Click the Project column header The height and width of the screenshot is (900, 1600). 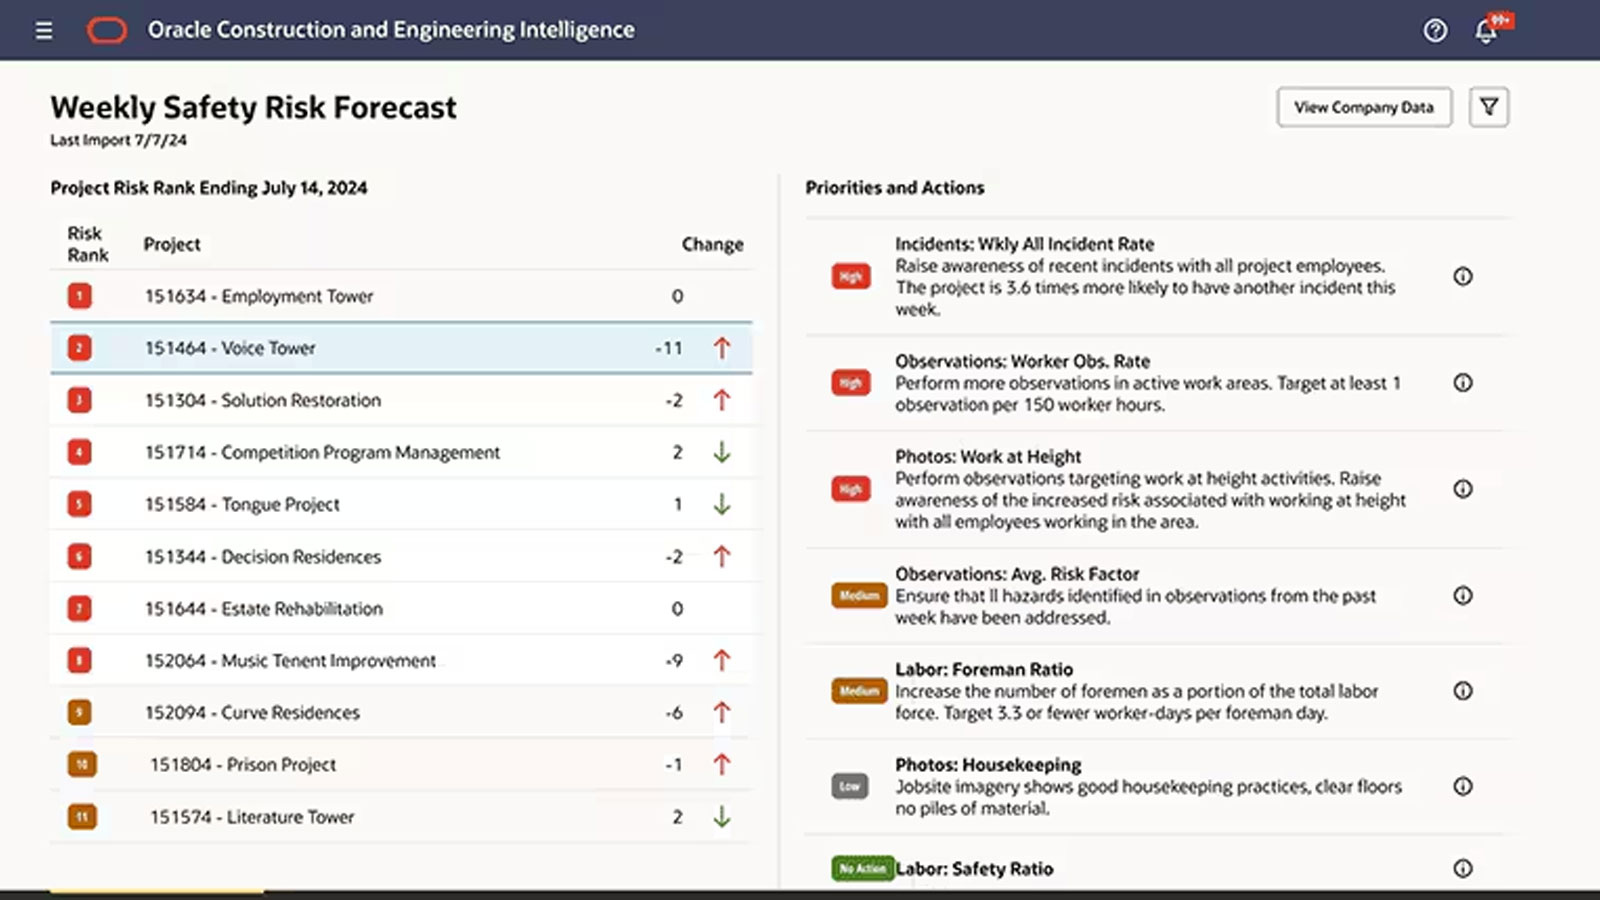[172, 244]
